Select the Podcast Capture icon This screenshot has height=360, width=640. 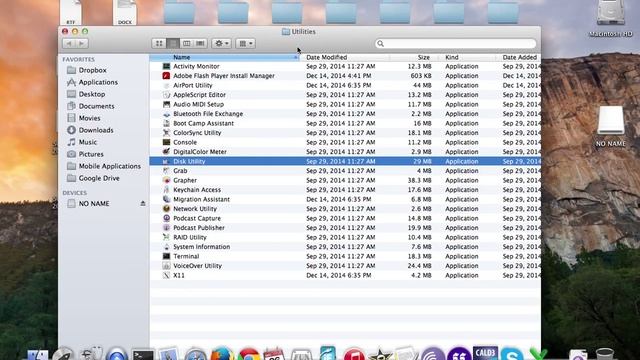point(166,218)
